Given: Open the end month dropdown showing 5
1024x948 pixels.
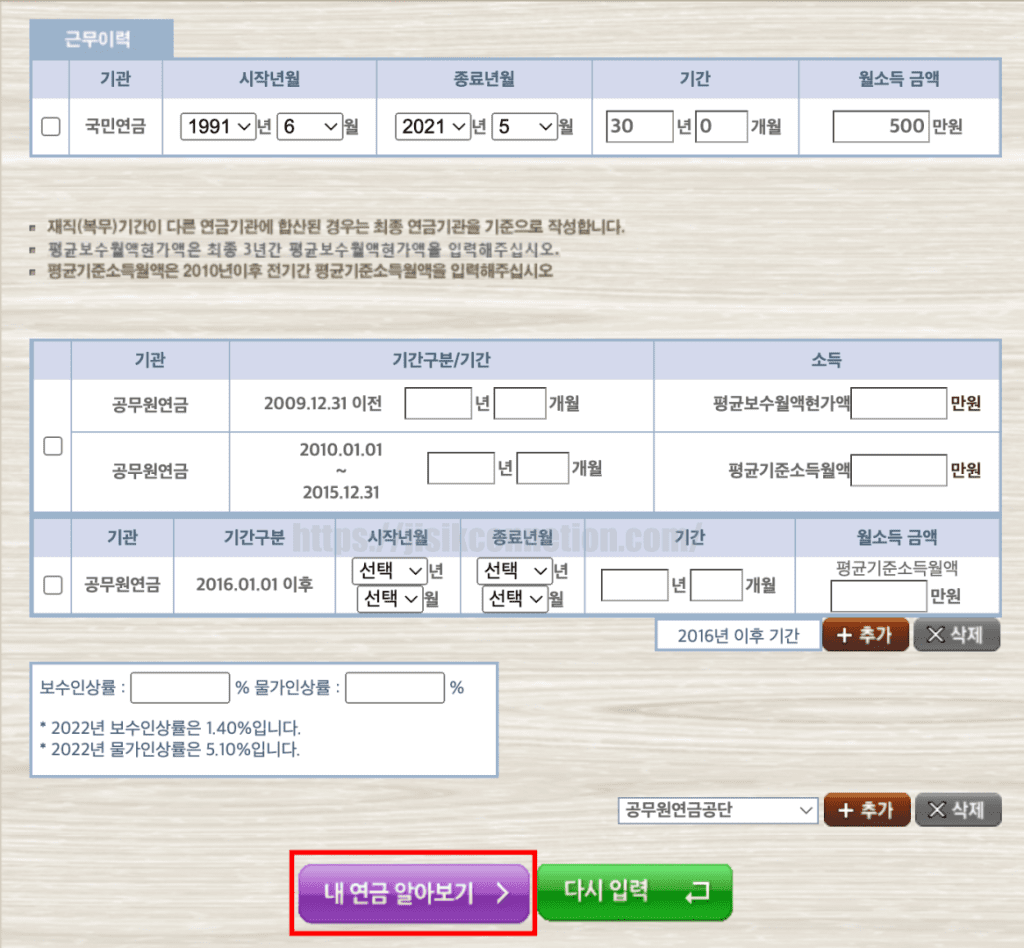Looking at the screenshot, I should (x=524, y=126).
